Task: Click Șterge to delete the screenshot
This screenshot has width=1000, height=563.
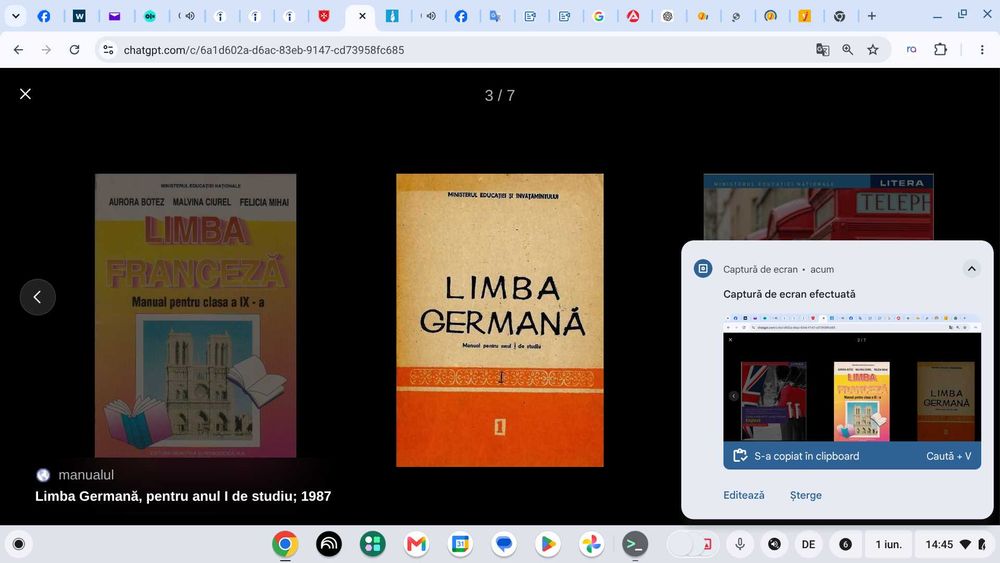Action: point(805,495)
